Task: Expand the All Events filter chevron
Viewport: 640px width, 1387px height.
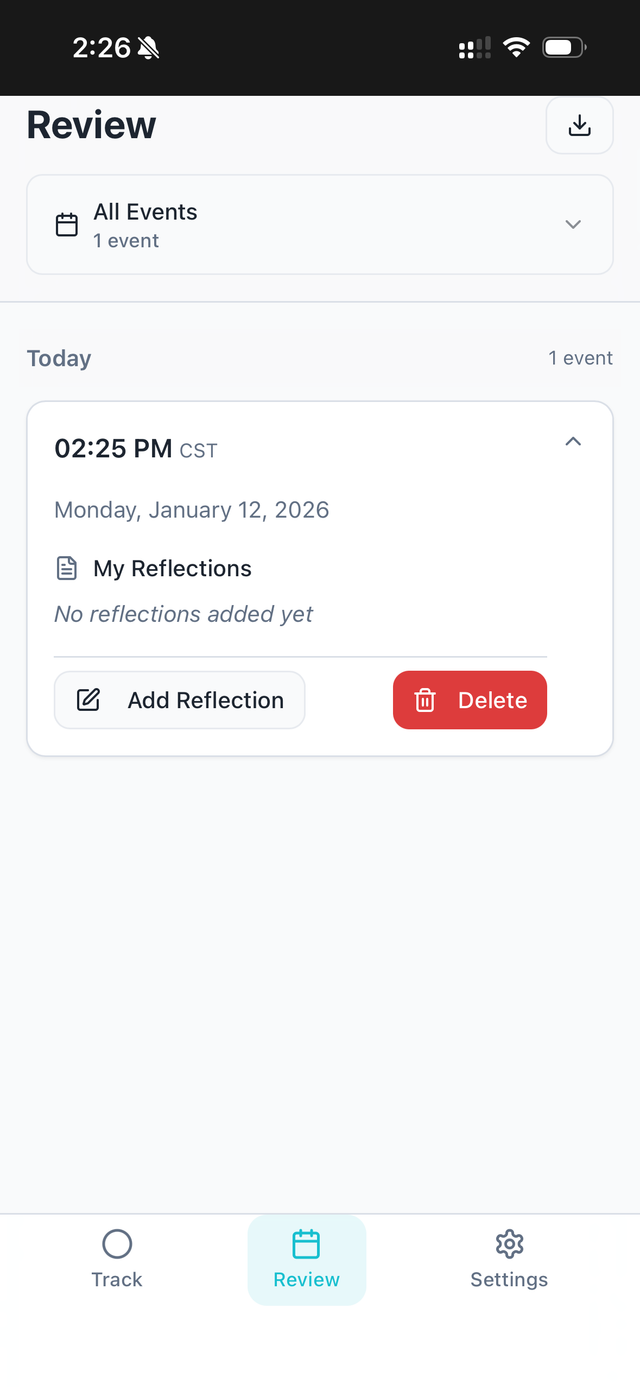Action: pos(573,225)
